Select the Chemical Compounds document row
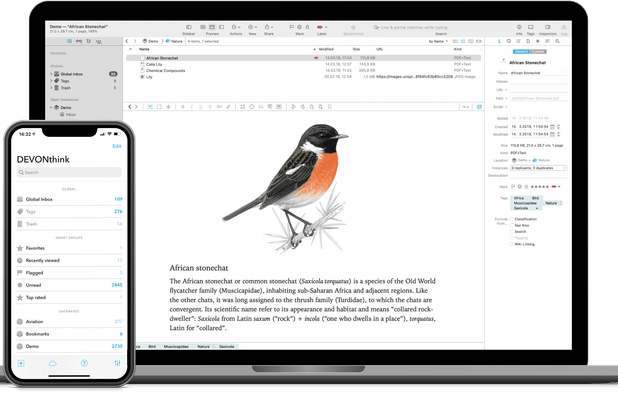The width and height of the screenshot is (618, 394). tap(303, 71)
